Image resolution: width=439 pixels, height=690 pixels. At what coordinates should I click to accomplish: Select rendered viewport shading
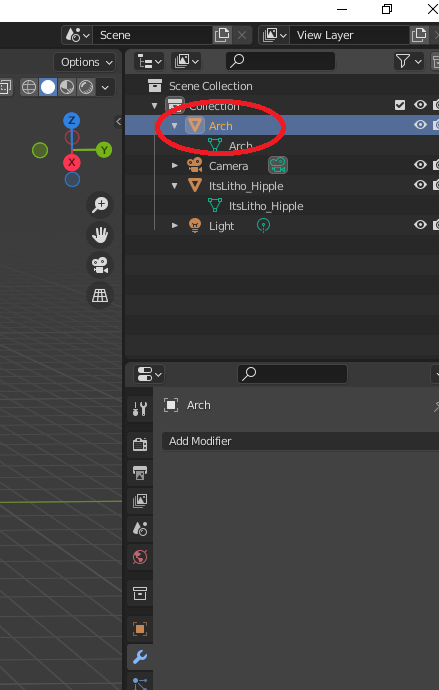(x=86, y=87)
